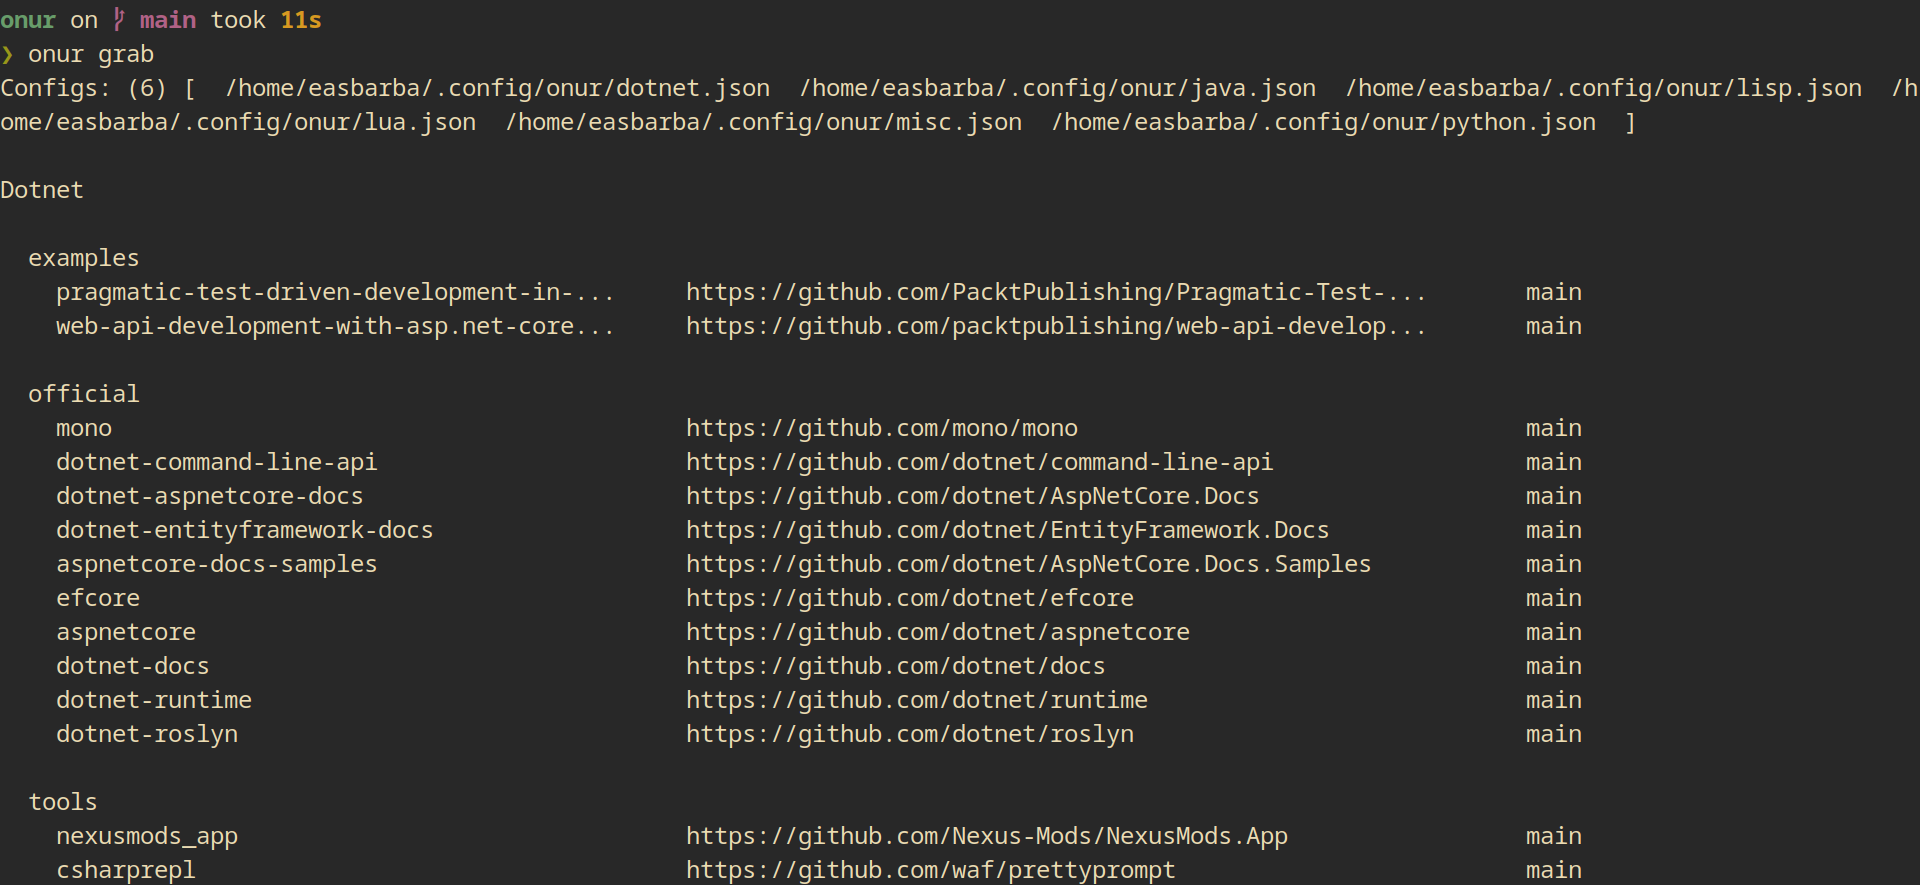Click the 'mono' repo name
The image size is (1920, 885).
(84, 428)
